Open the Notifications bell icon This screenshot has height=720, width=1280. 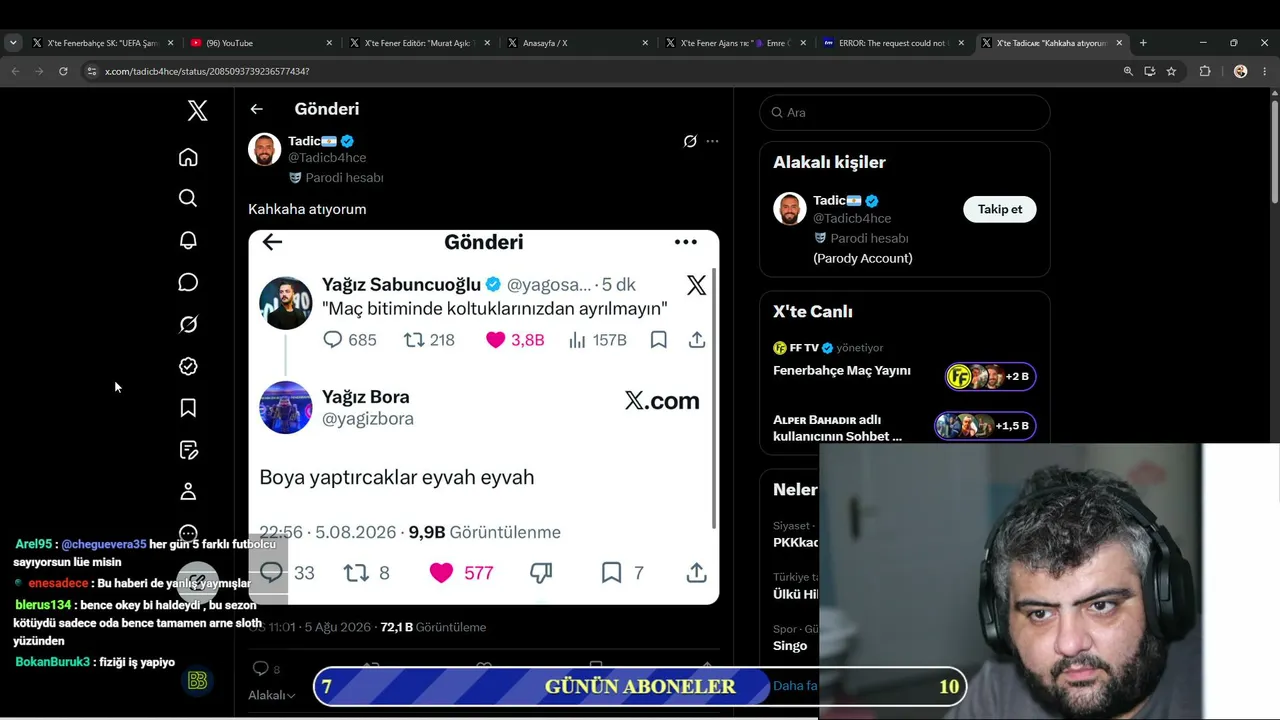pos(188,240)
